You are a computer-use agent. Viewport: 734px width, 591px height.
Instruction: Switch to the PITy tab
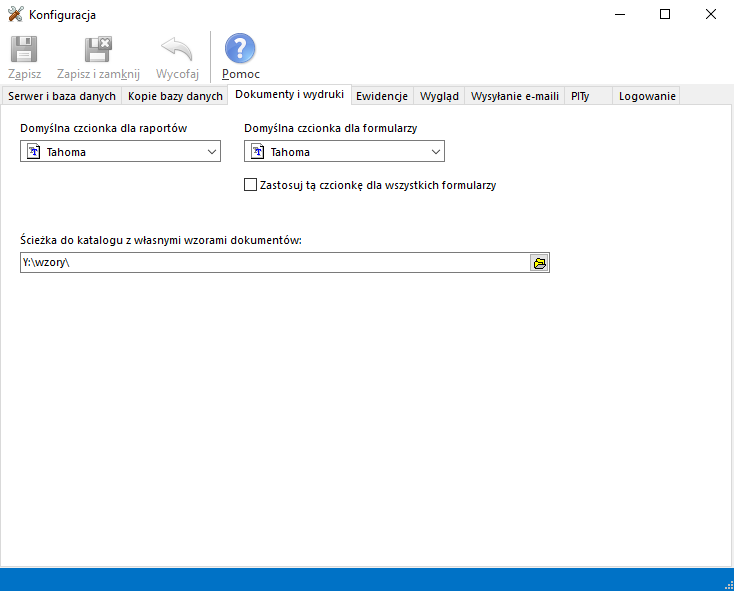coord(580,96)
